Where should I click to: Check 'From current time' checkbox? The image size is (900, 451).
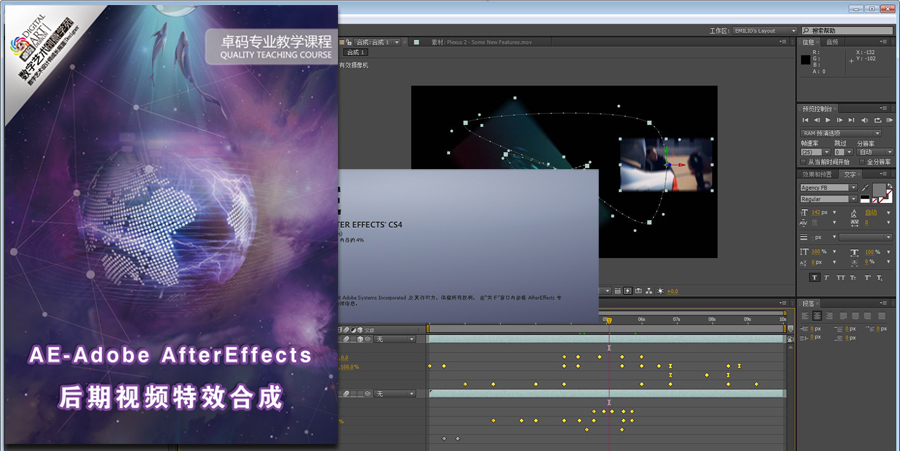[803, 162]
